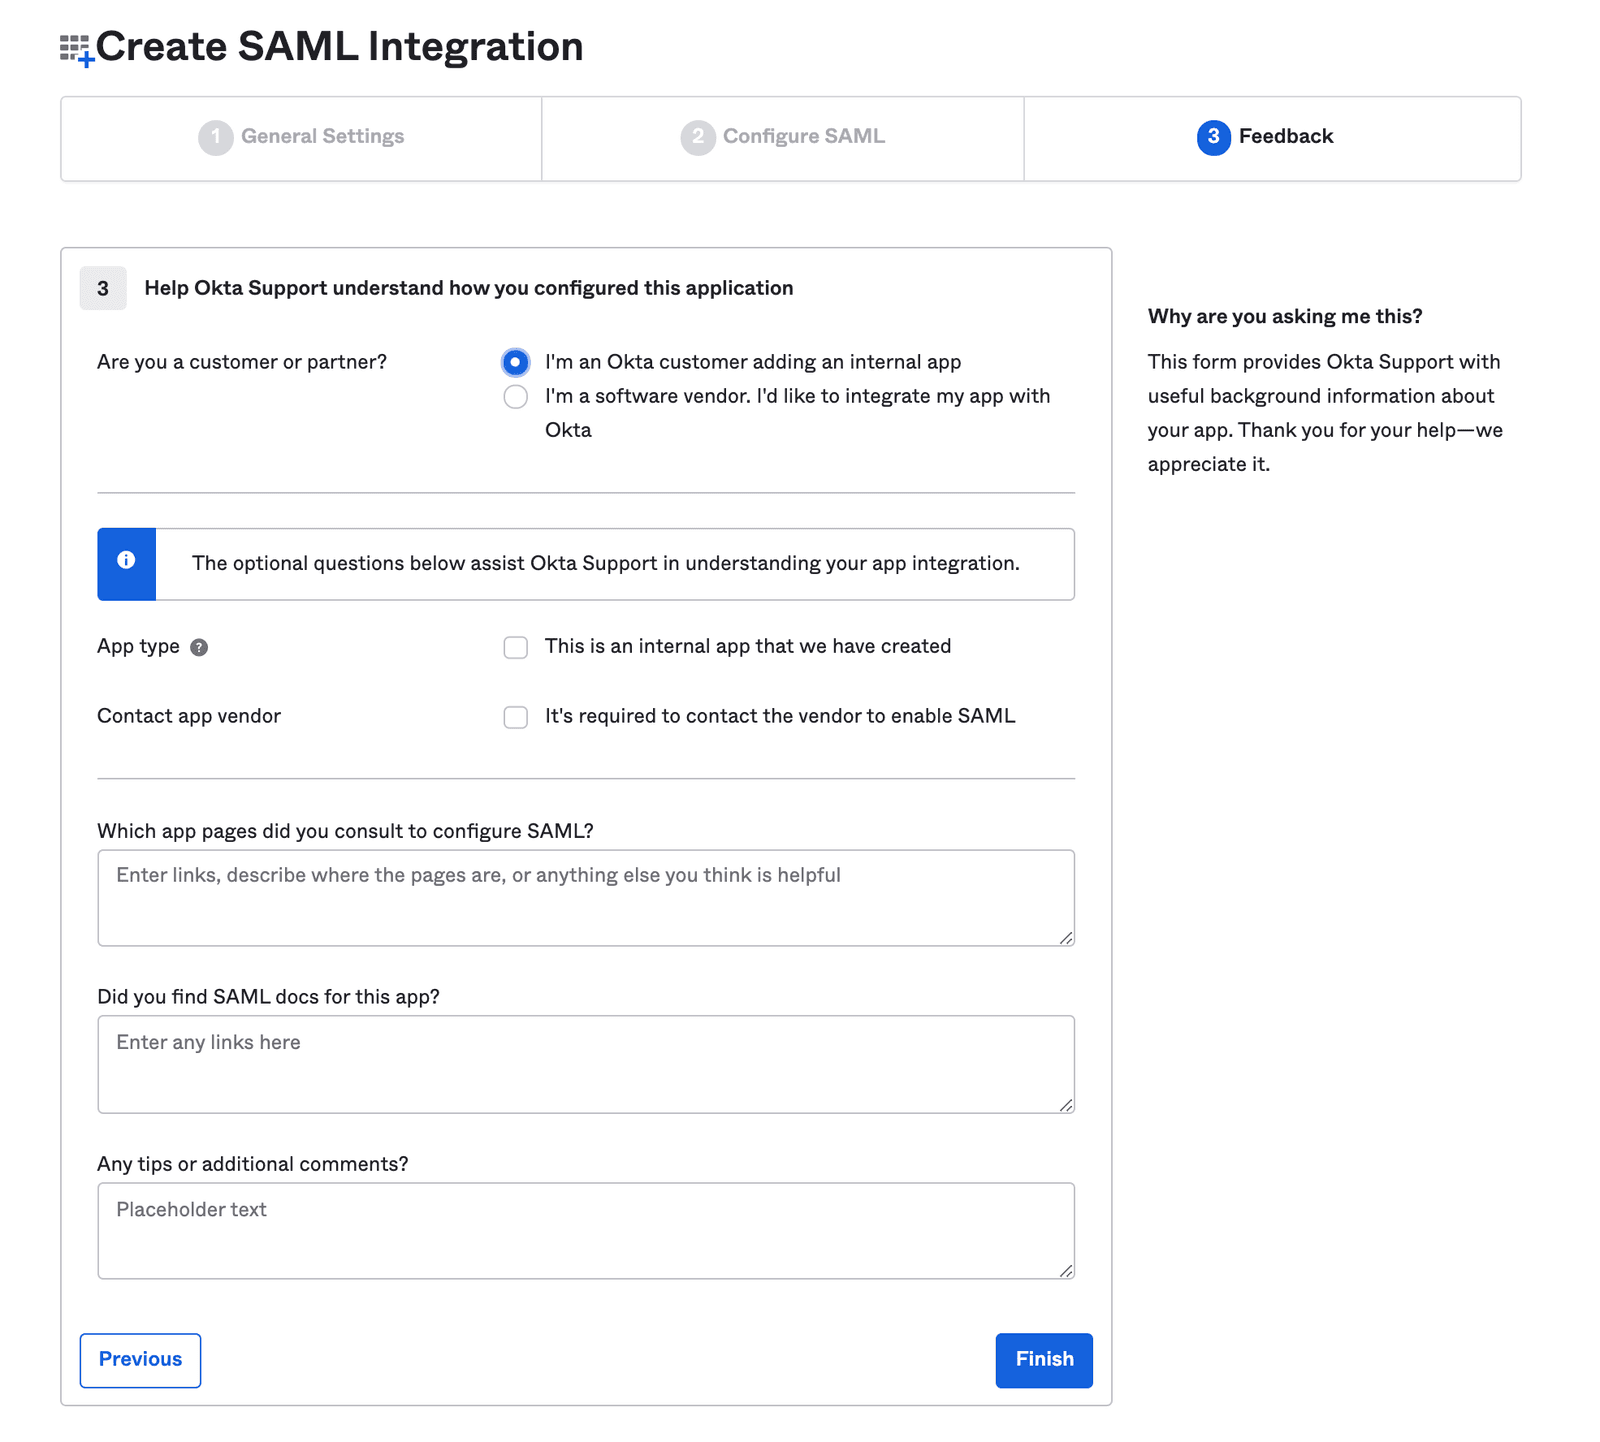The image size is (1600, 1442).
Task: Click the step 2 circle on Configure SAML
Action: click(x=697, y=137)
